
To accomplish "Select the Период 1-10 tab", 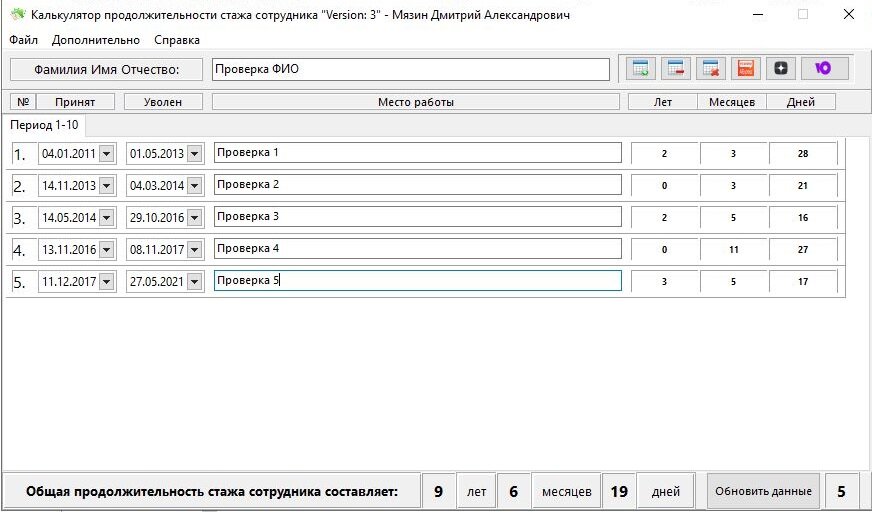I will [x=44, y=125].
